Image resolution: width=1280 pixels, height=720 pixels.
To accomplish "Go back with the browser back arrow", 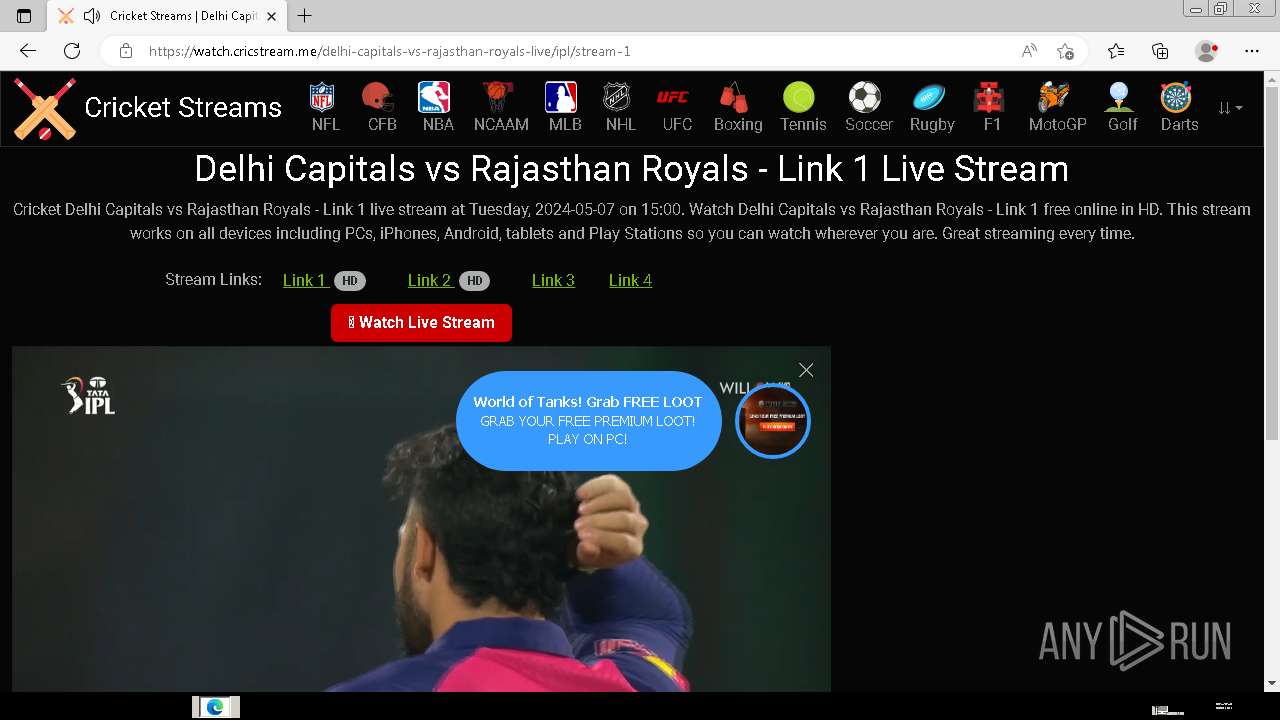I will [28, 51].
